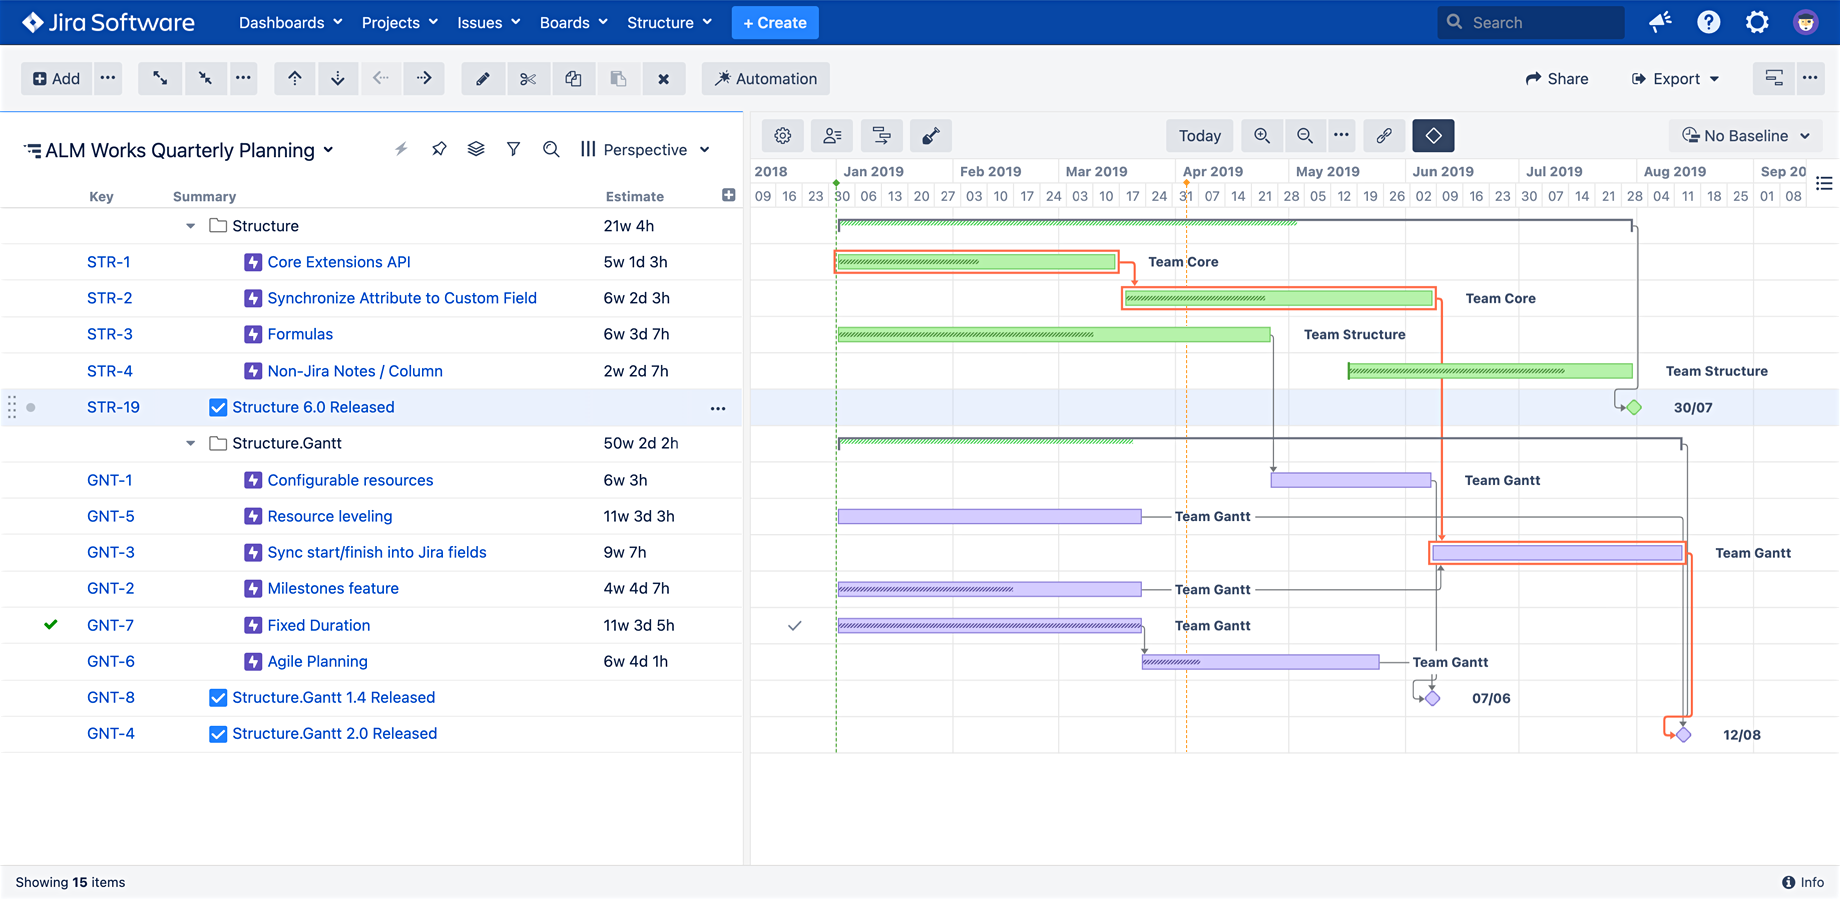This screenshot has width=1840, height=900.
Task: Click the Gantt list toggle icon at right edge
Action: pyautogui.click(x=1824, y=183)
